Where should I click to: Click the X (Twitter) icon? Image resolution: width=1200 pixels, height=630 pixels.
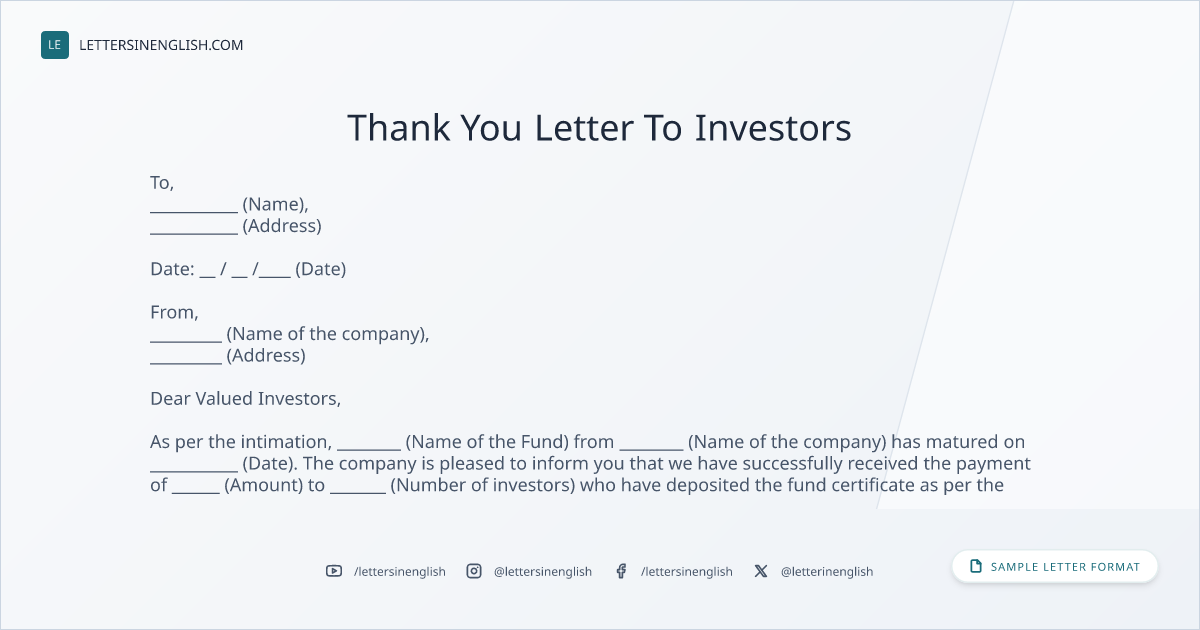coord(761,571)
